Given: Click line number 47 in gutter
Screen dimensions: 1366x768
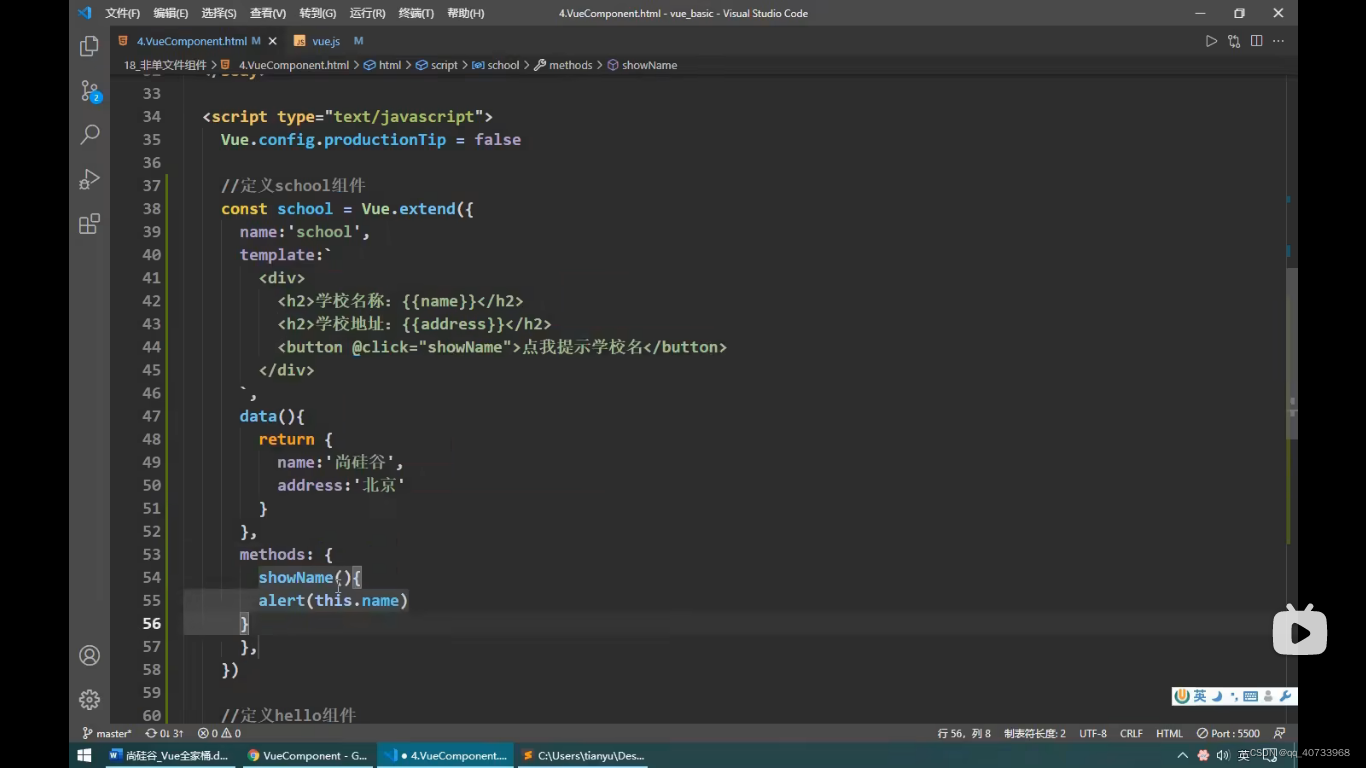Looking at the screenshot, I should [x=151, y=416].
